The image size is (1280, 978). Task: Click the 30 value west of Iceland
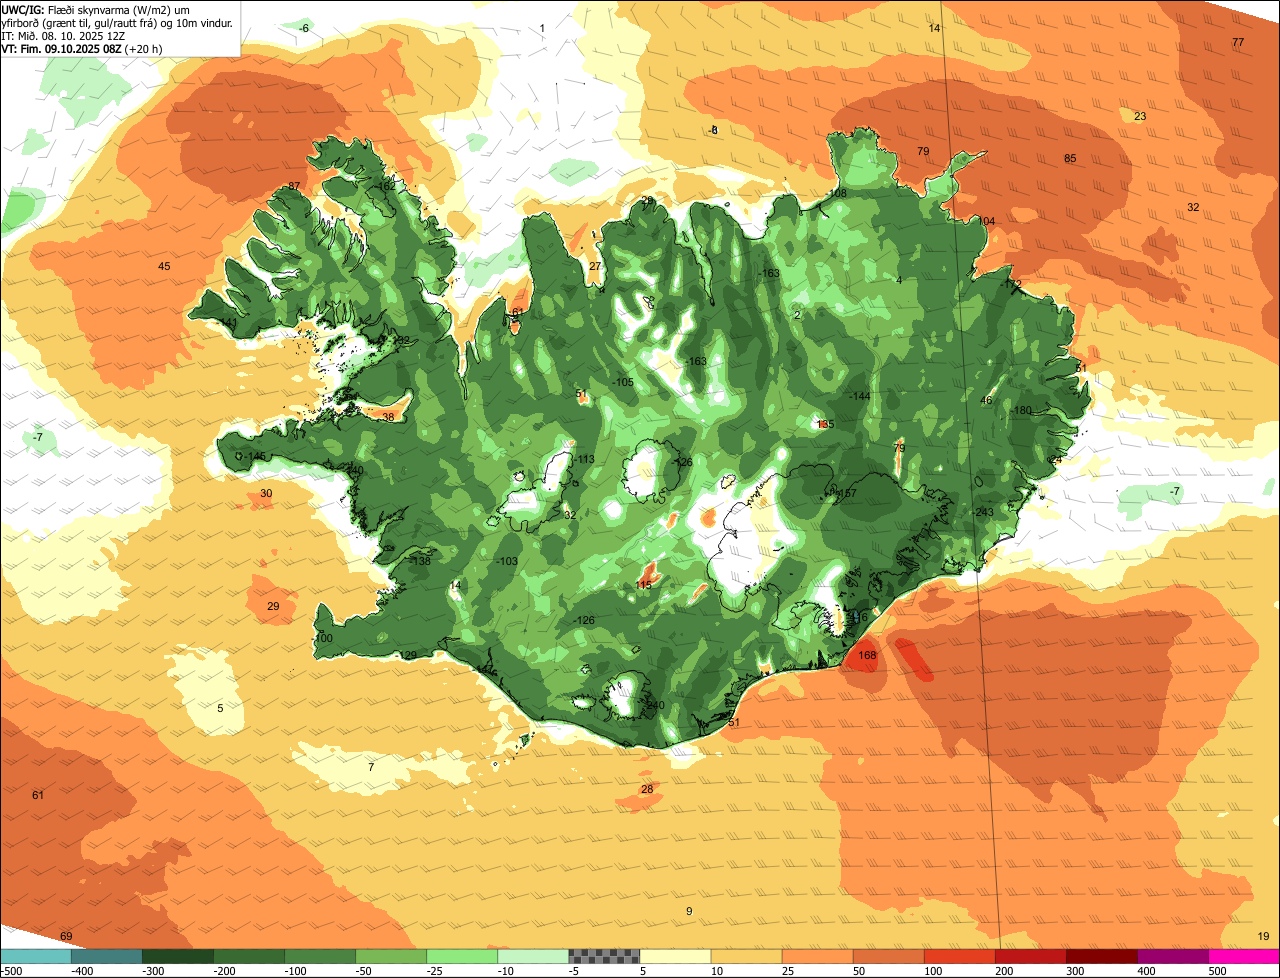(x=266, y=494)
